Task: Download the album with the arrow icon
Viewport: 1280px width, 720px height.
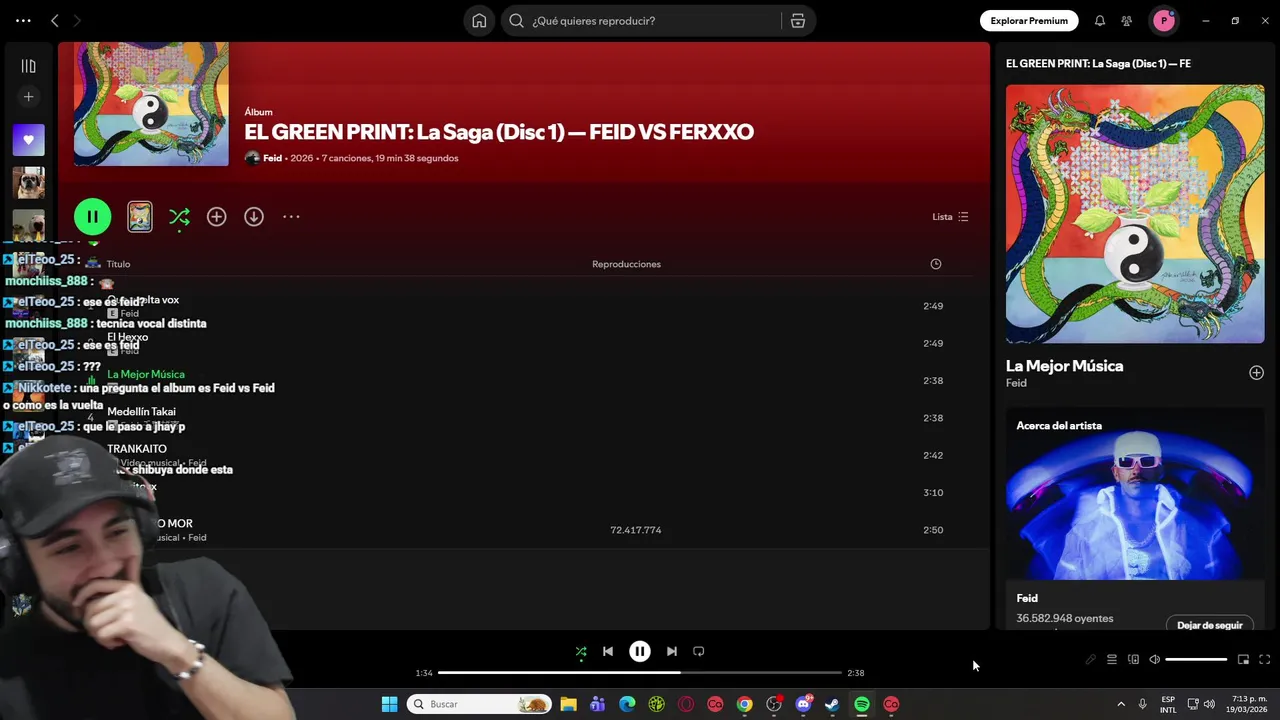Action: tap(254, 217)
